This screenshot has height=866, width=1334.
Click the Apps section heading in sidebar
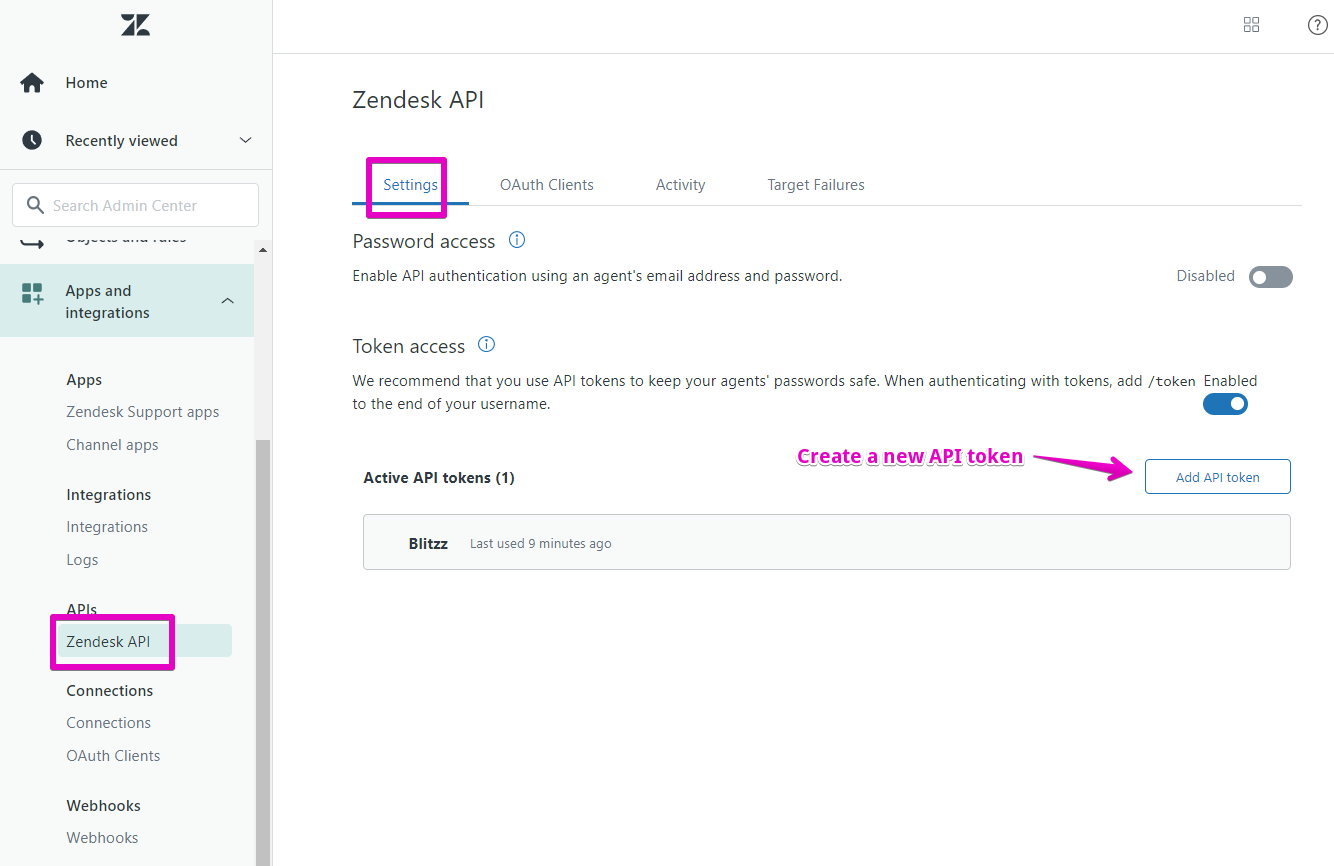pos(84,380)
